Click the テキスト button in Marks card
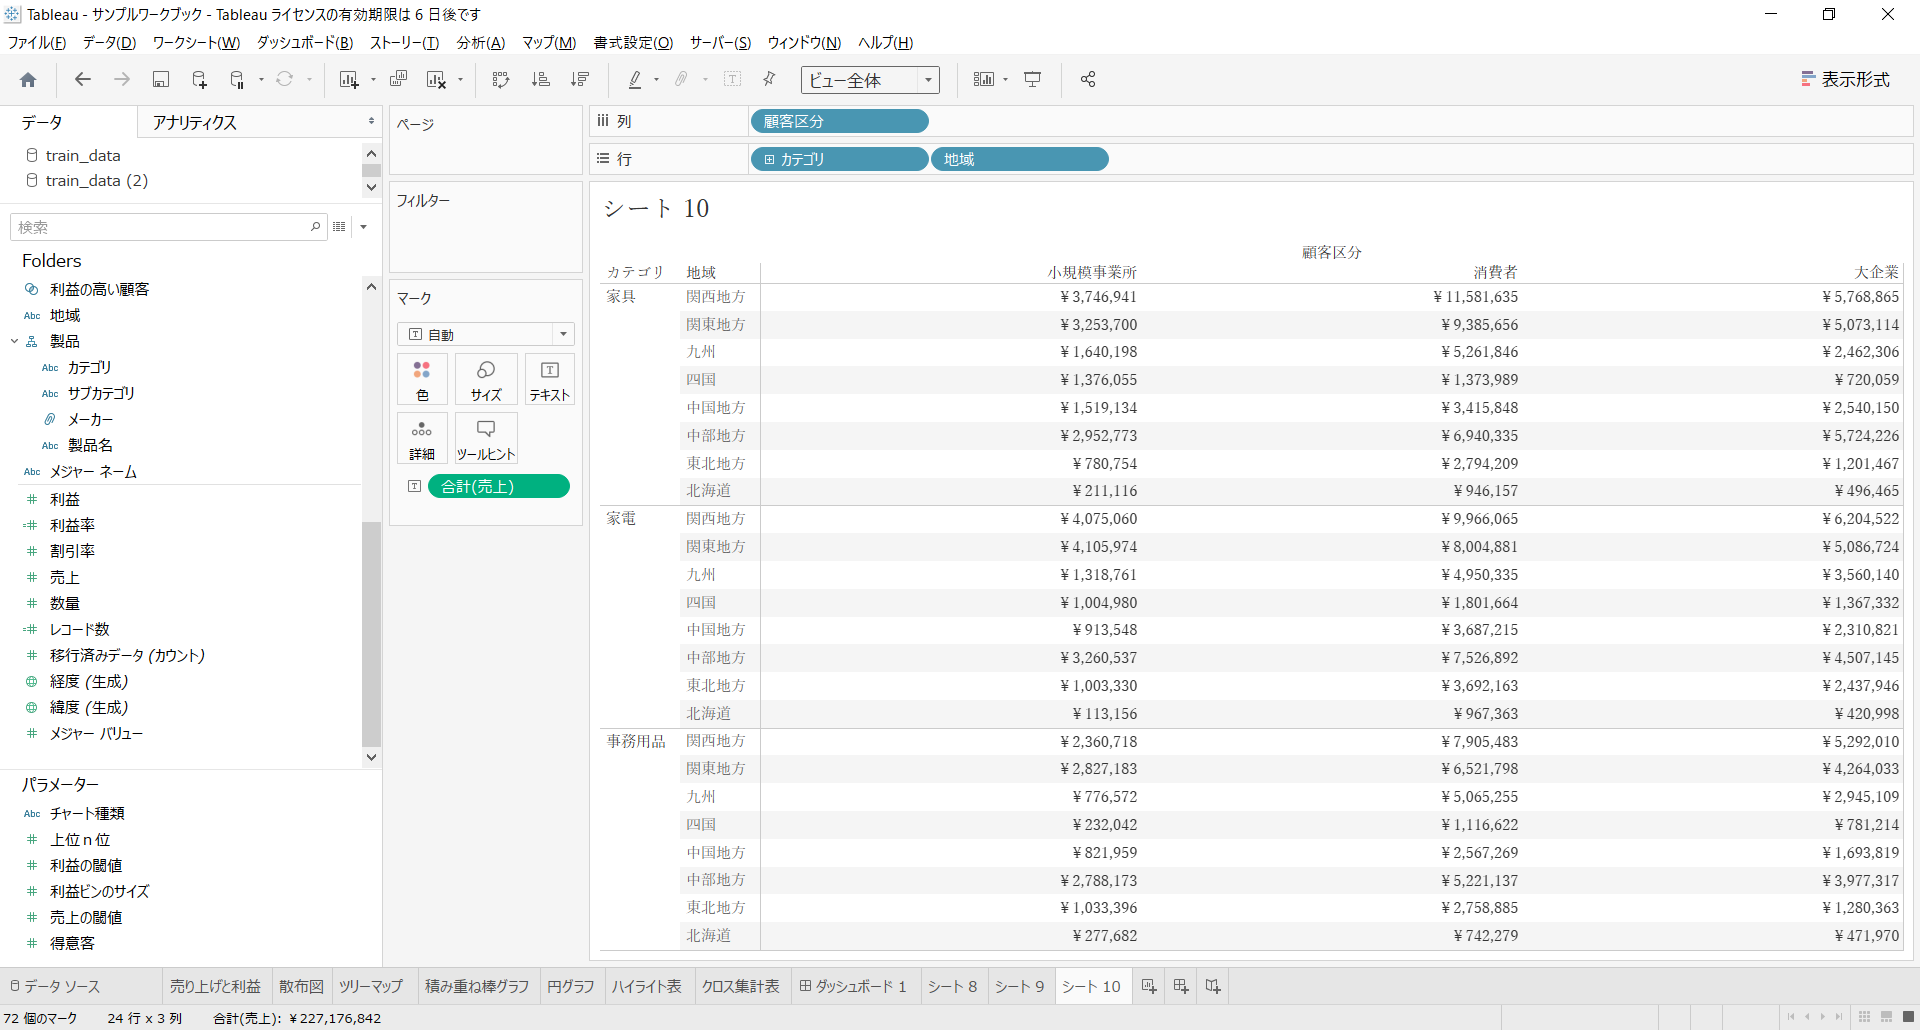The image size is (1920, 1030). click(x=549, y=380)
